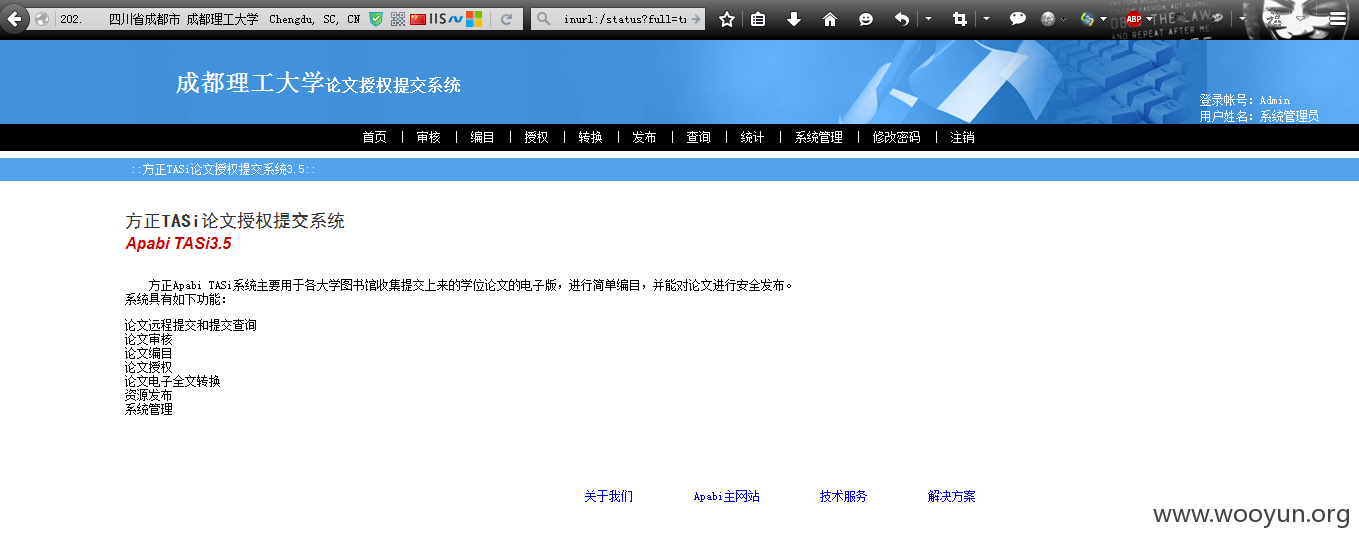Image resolution: width=1359 pixels, height=543 pixels.
Task: Follow the 技术服务 footer link
Action: pos(844,496)
